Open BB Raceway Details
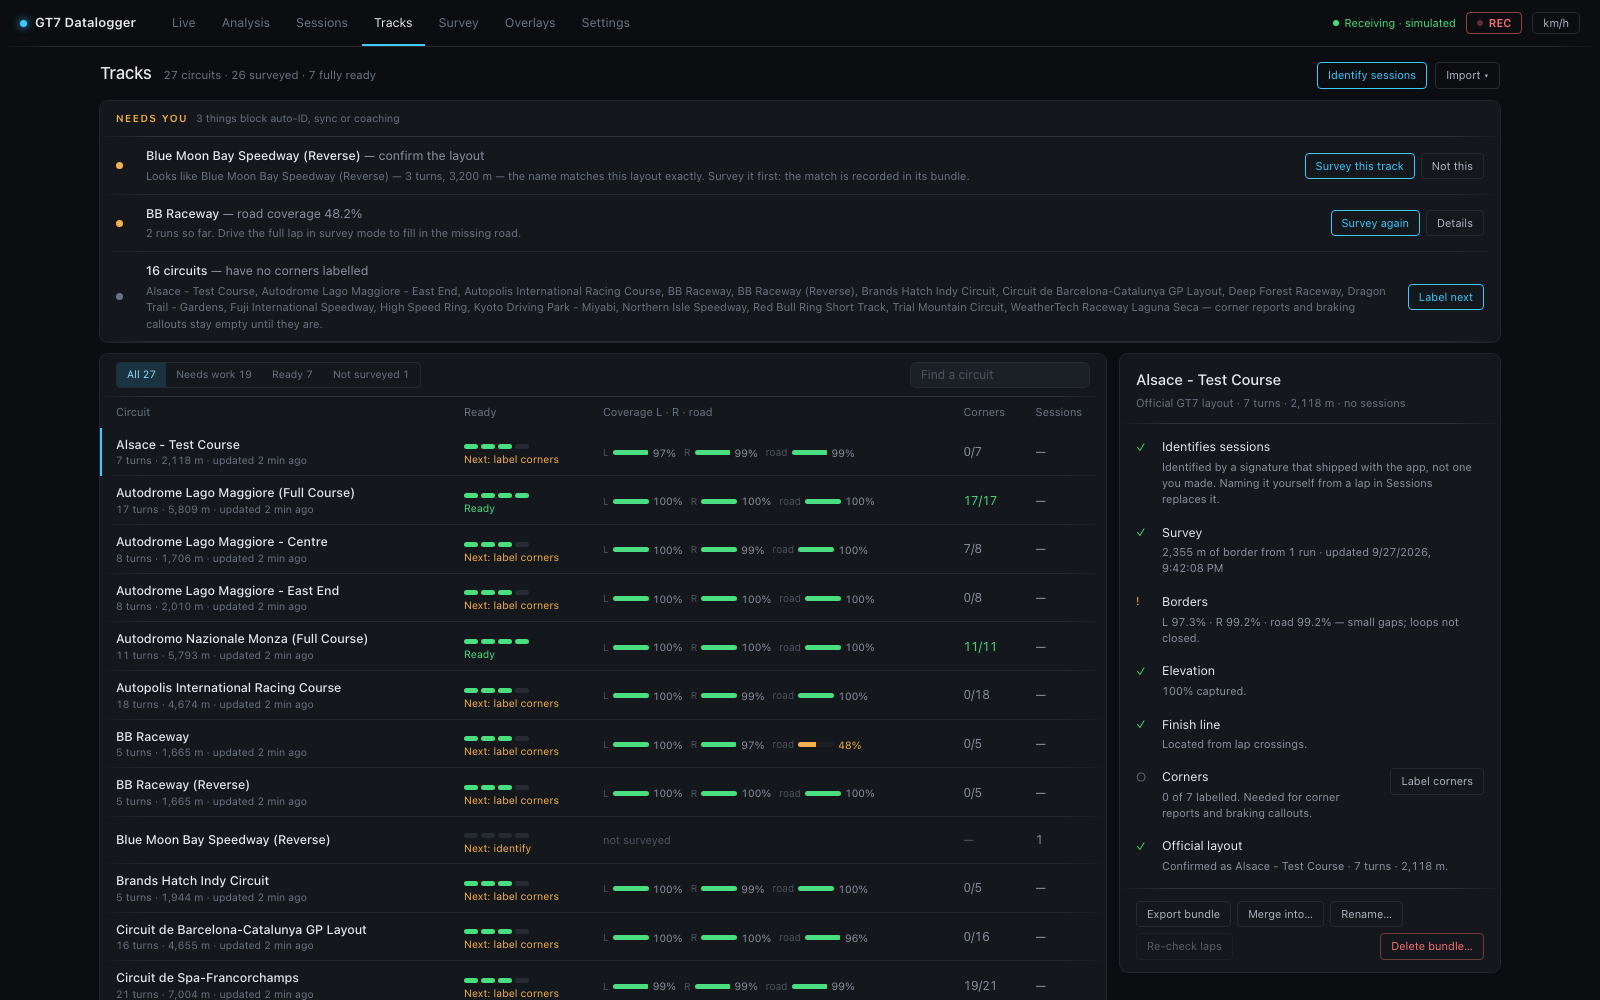Image resolution: width=1600 pixels, height=1000 pixels. [x=1455, y=223]
